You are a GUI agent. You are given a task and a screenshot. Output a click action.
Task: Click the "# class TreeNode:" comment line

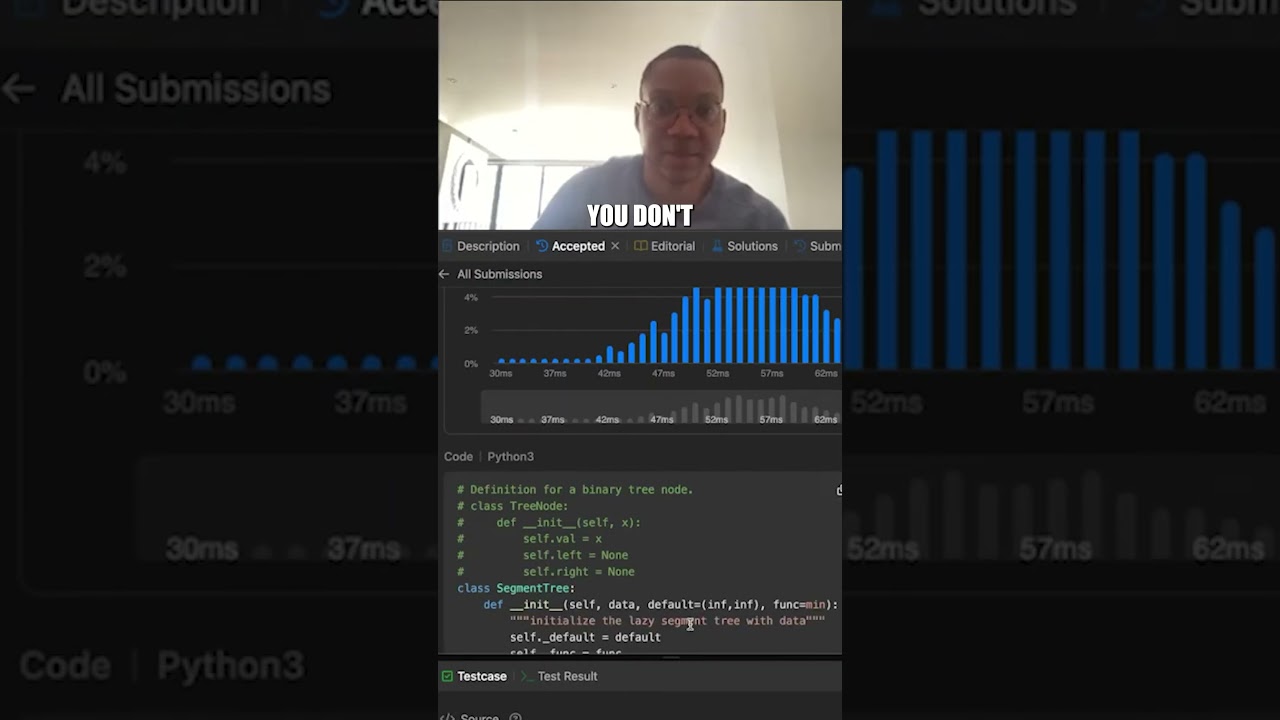(x=513, y=506)
